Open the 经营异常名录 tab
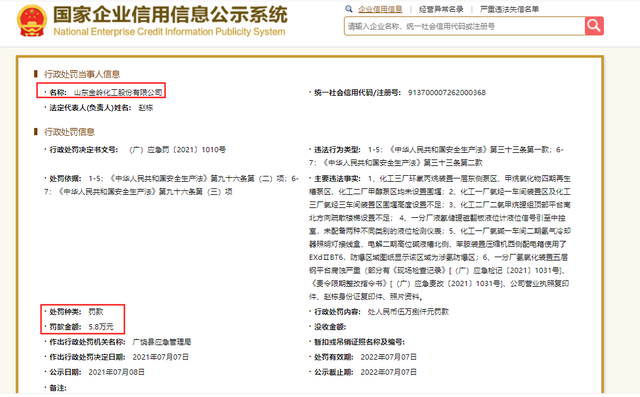The width and height of the screenshot is (640, 397). [x=441, y=9]
